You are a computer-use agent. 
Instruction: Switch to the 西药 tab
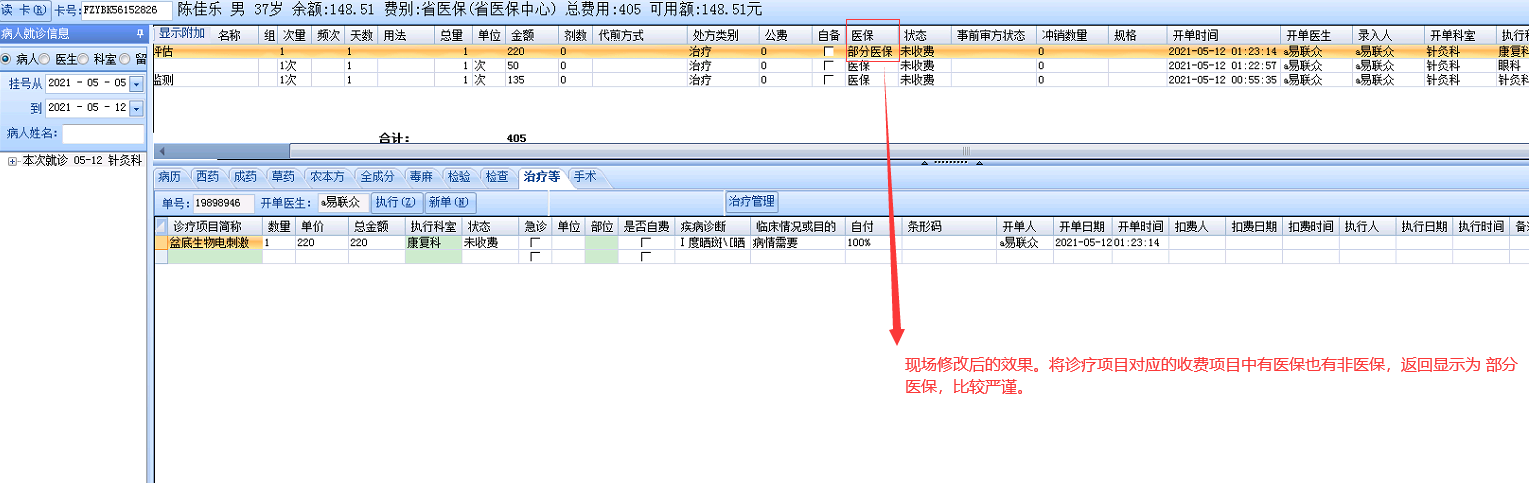[207, 176]
